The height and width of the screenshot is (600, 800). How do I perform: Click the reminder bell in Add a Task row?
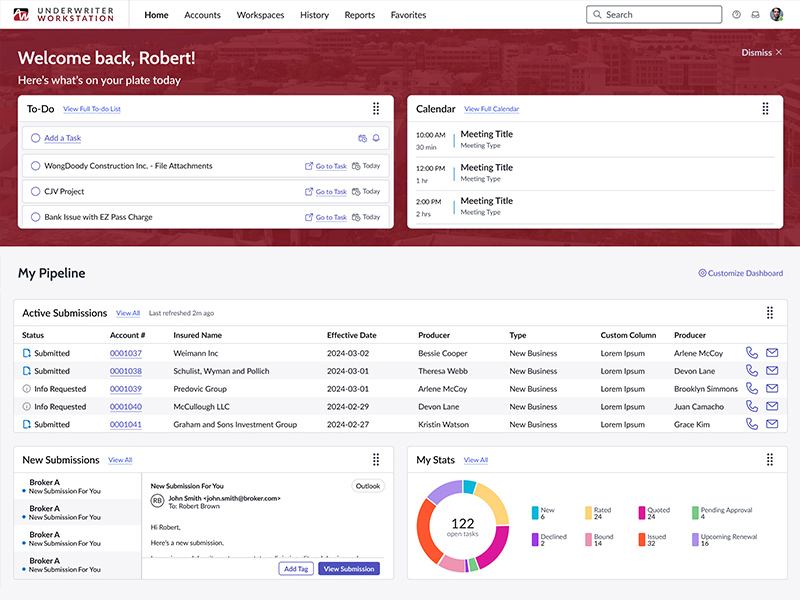click(x=376, y=139)
